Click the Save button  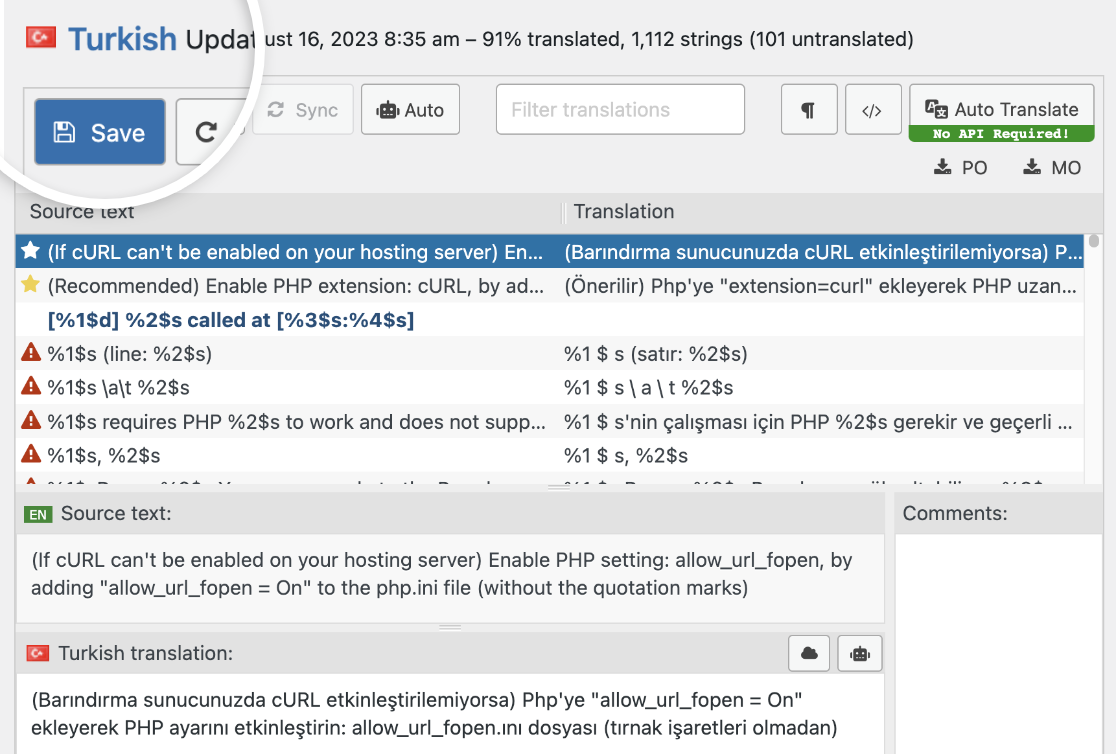(100, 132)
